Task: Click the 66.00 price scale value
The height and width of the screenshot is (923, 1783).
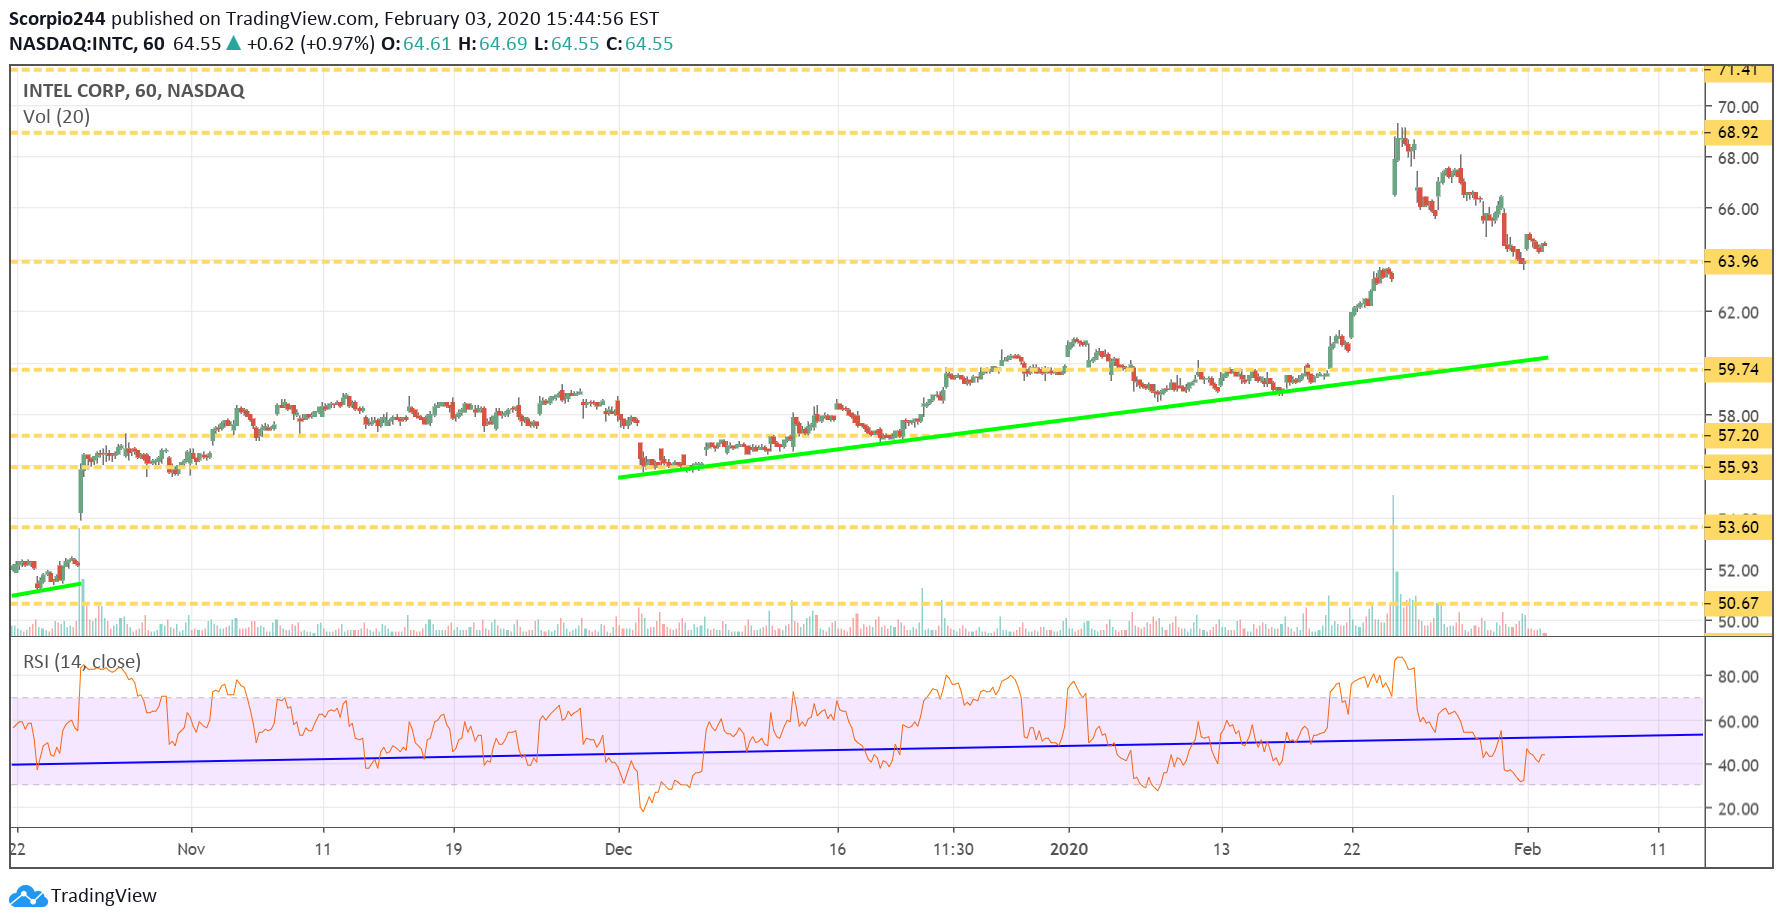Action: (1738, 209)
